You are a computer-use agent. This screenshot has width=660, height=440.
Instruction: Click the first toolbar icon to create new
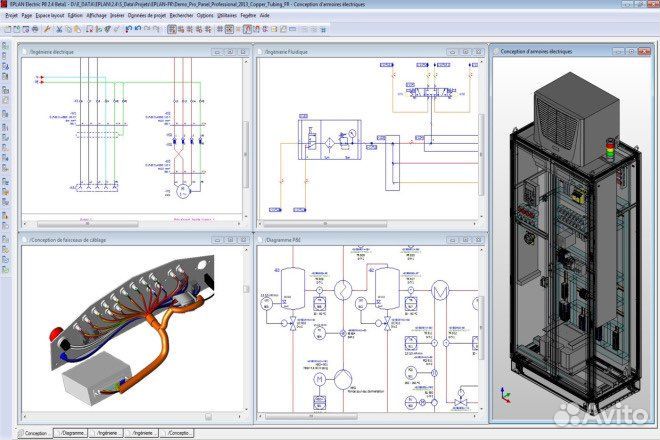[7, 29]
